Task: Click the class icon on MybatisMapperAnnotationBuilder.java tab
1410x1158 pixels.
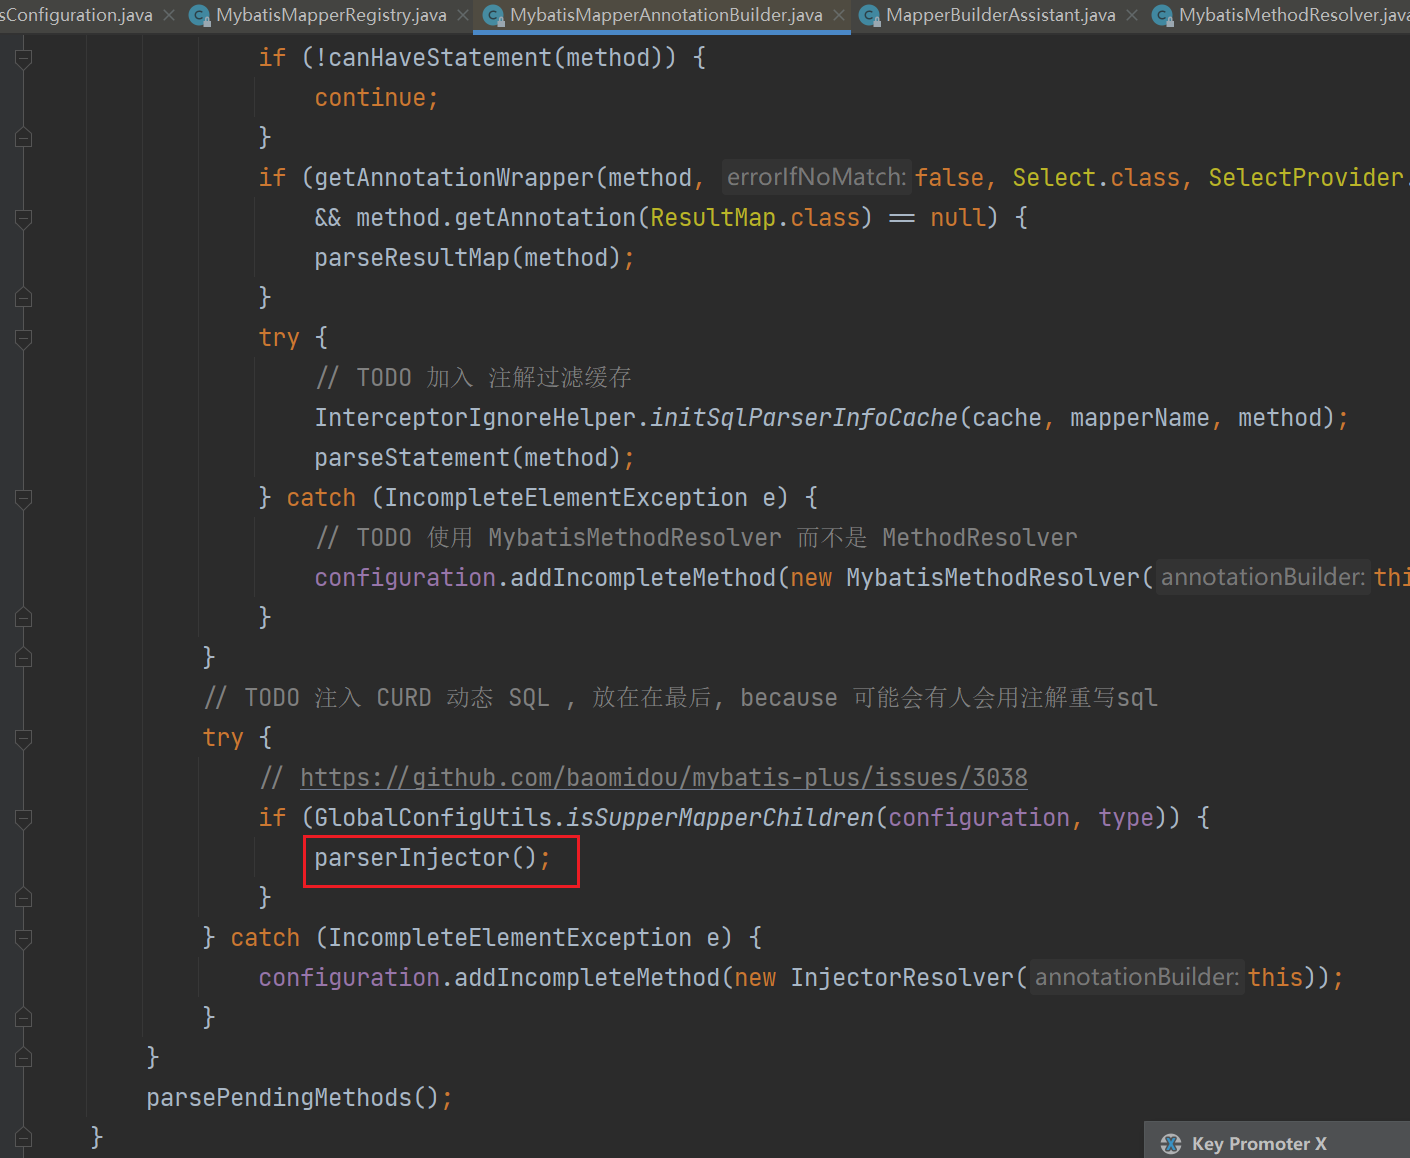Action: [x=493, y=15]
